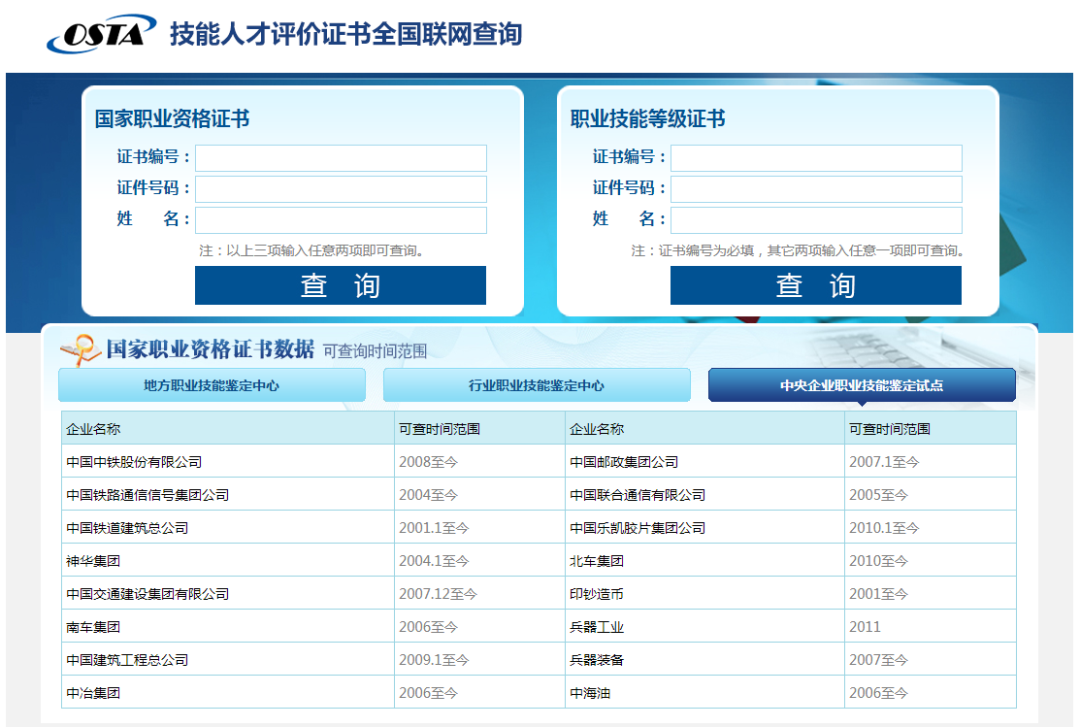Screen dimensions: 1080x727
Task: Switch to 地方职业技能鉴定中心 tab
Action: click(x=211, y=385)
